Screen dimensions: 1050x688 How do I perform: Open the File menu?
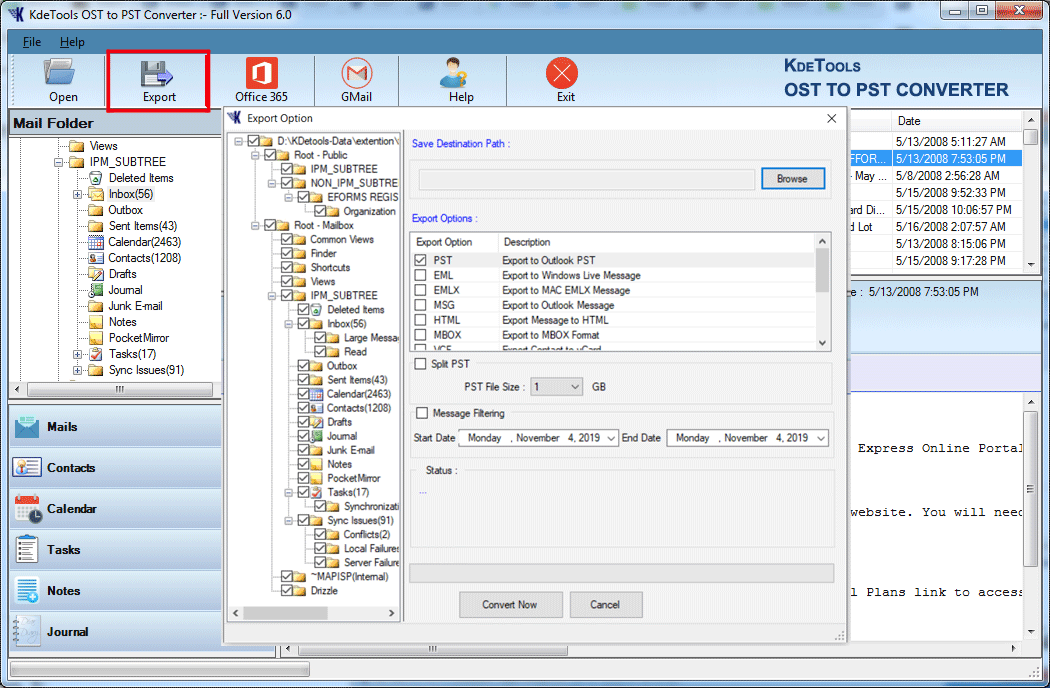pyautogui.click(x=31, y=42)
